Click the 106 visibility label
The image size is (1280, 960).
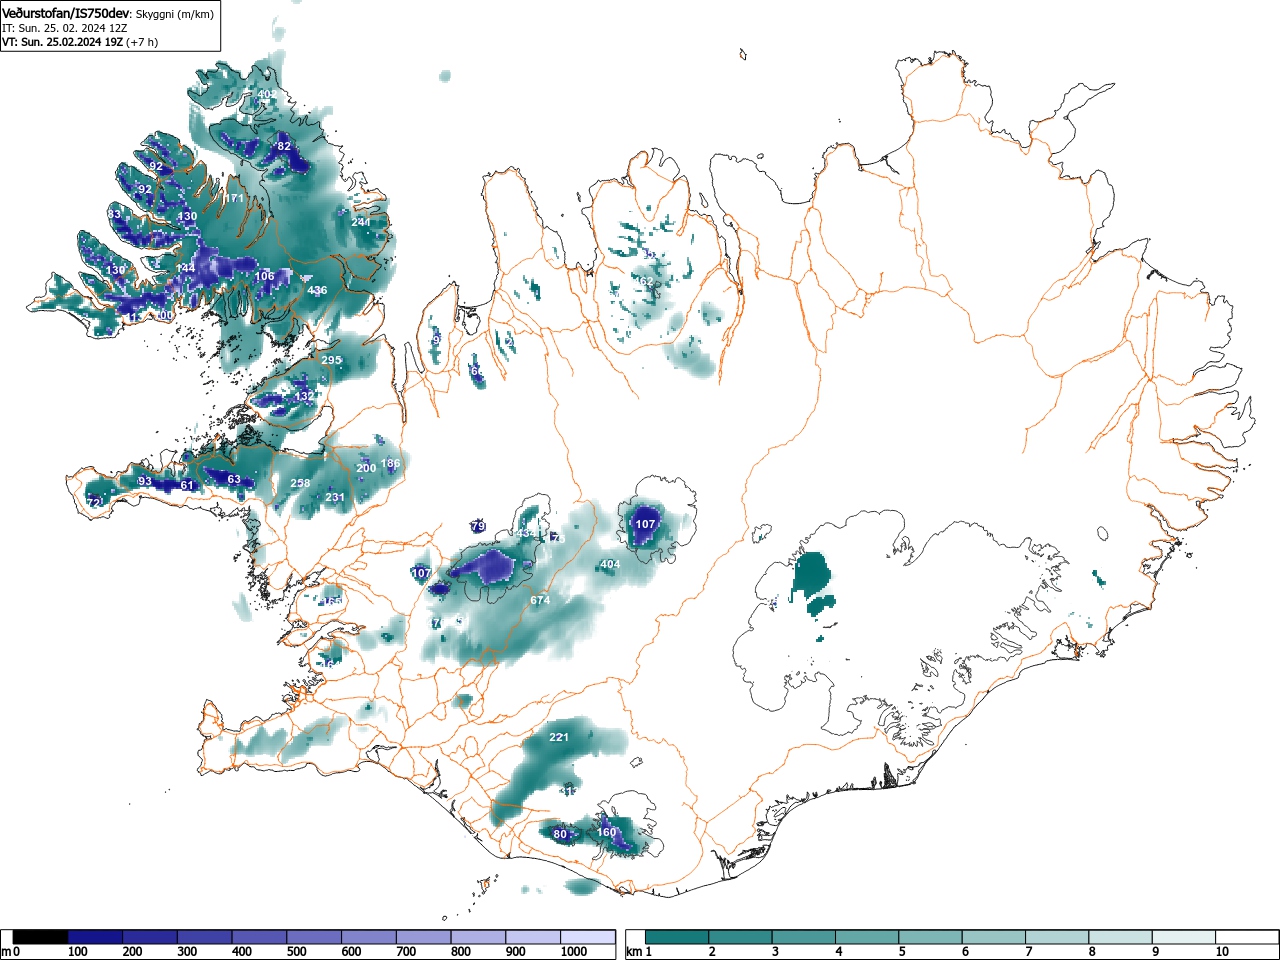click(264, 276)
